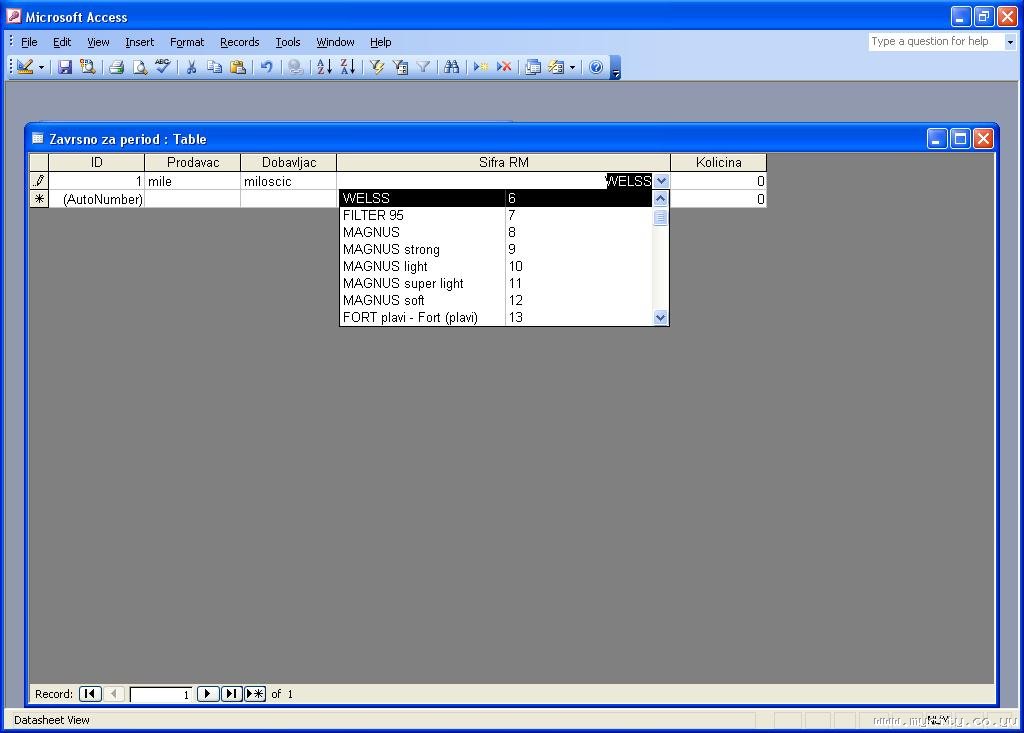
Task: Choose FILTER 95 from the list
Action: (x=496, y=215)
